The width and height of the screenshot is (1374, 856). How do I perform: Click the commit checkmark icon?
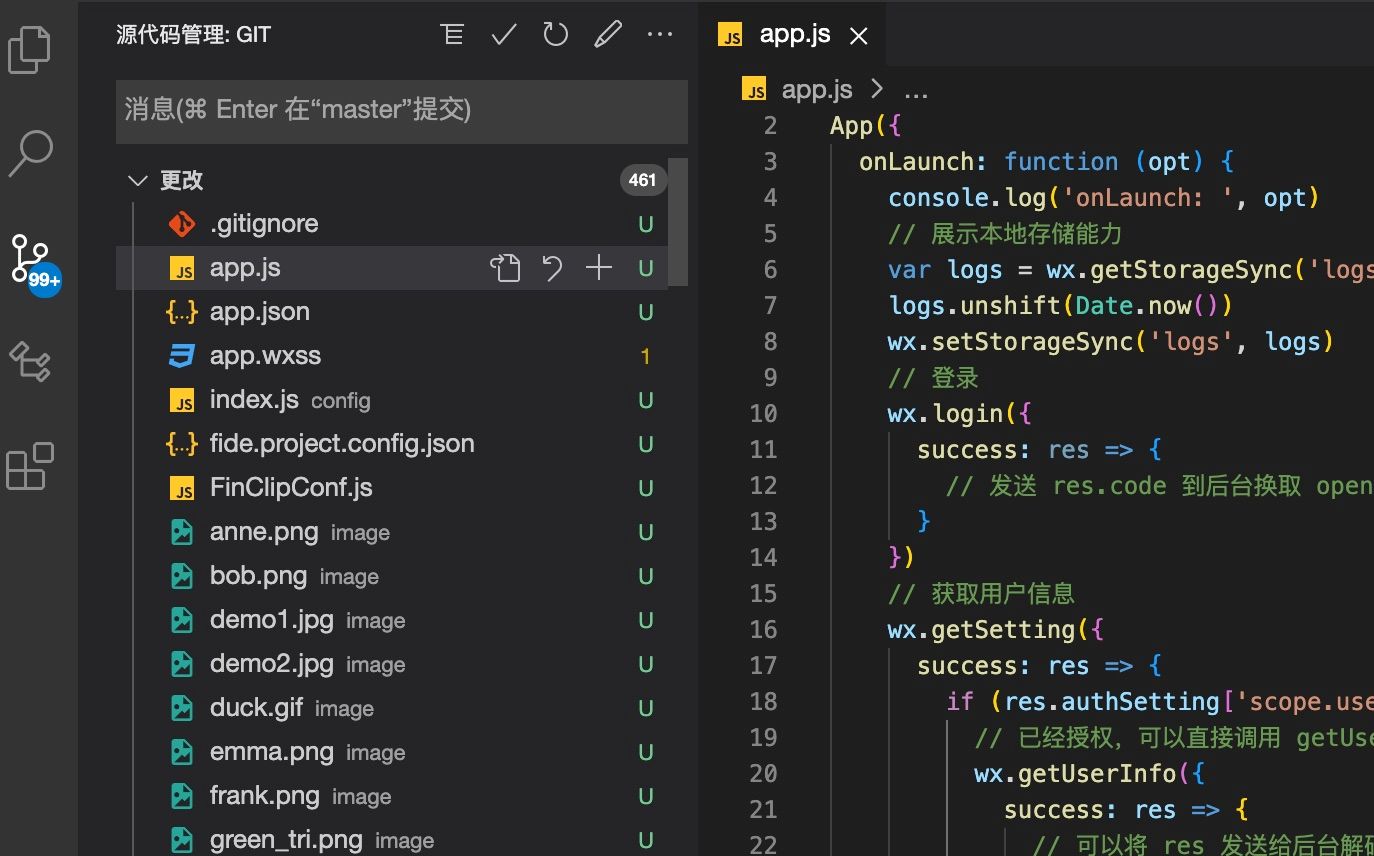click(504, 35)
